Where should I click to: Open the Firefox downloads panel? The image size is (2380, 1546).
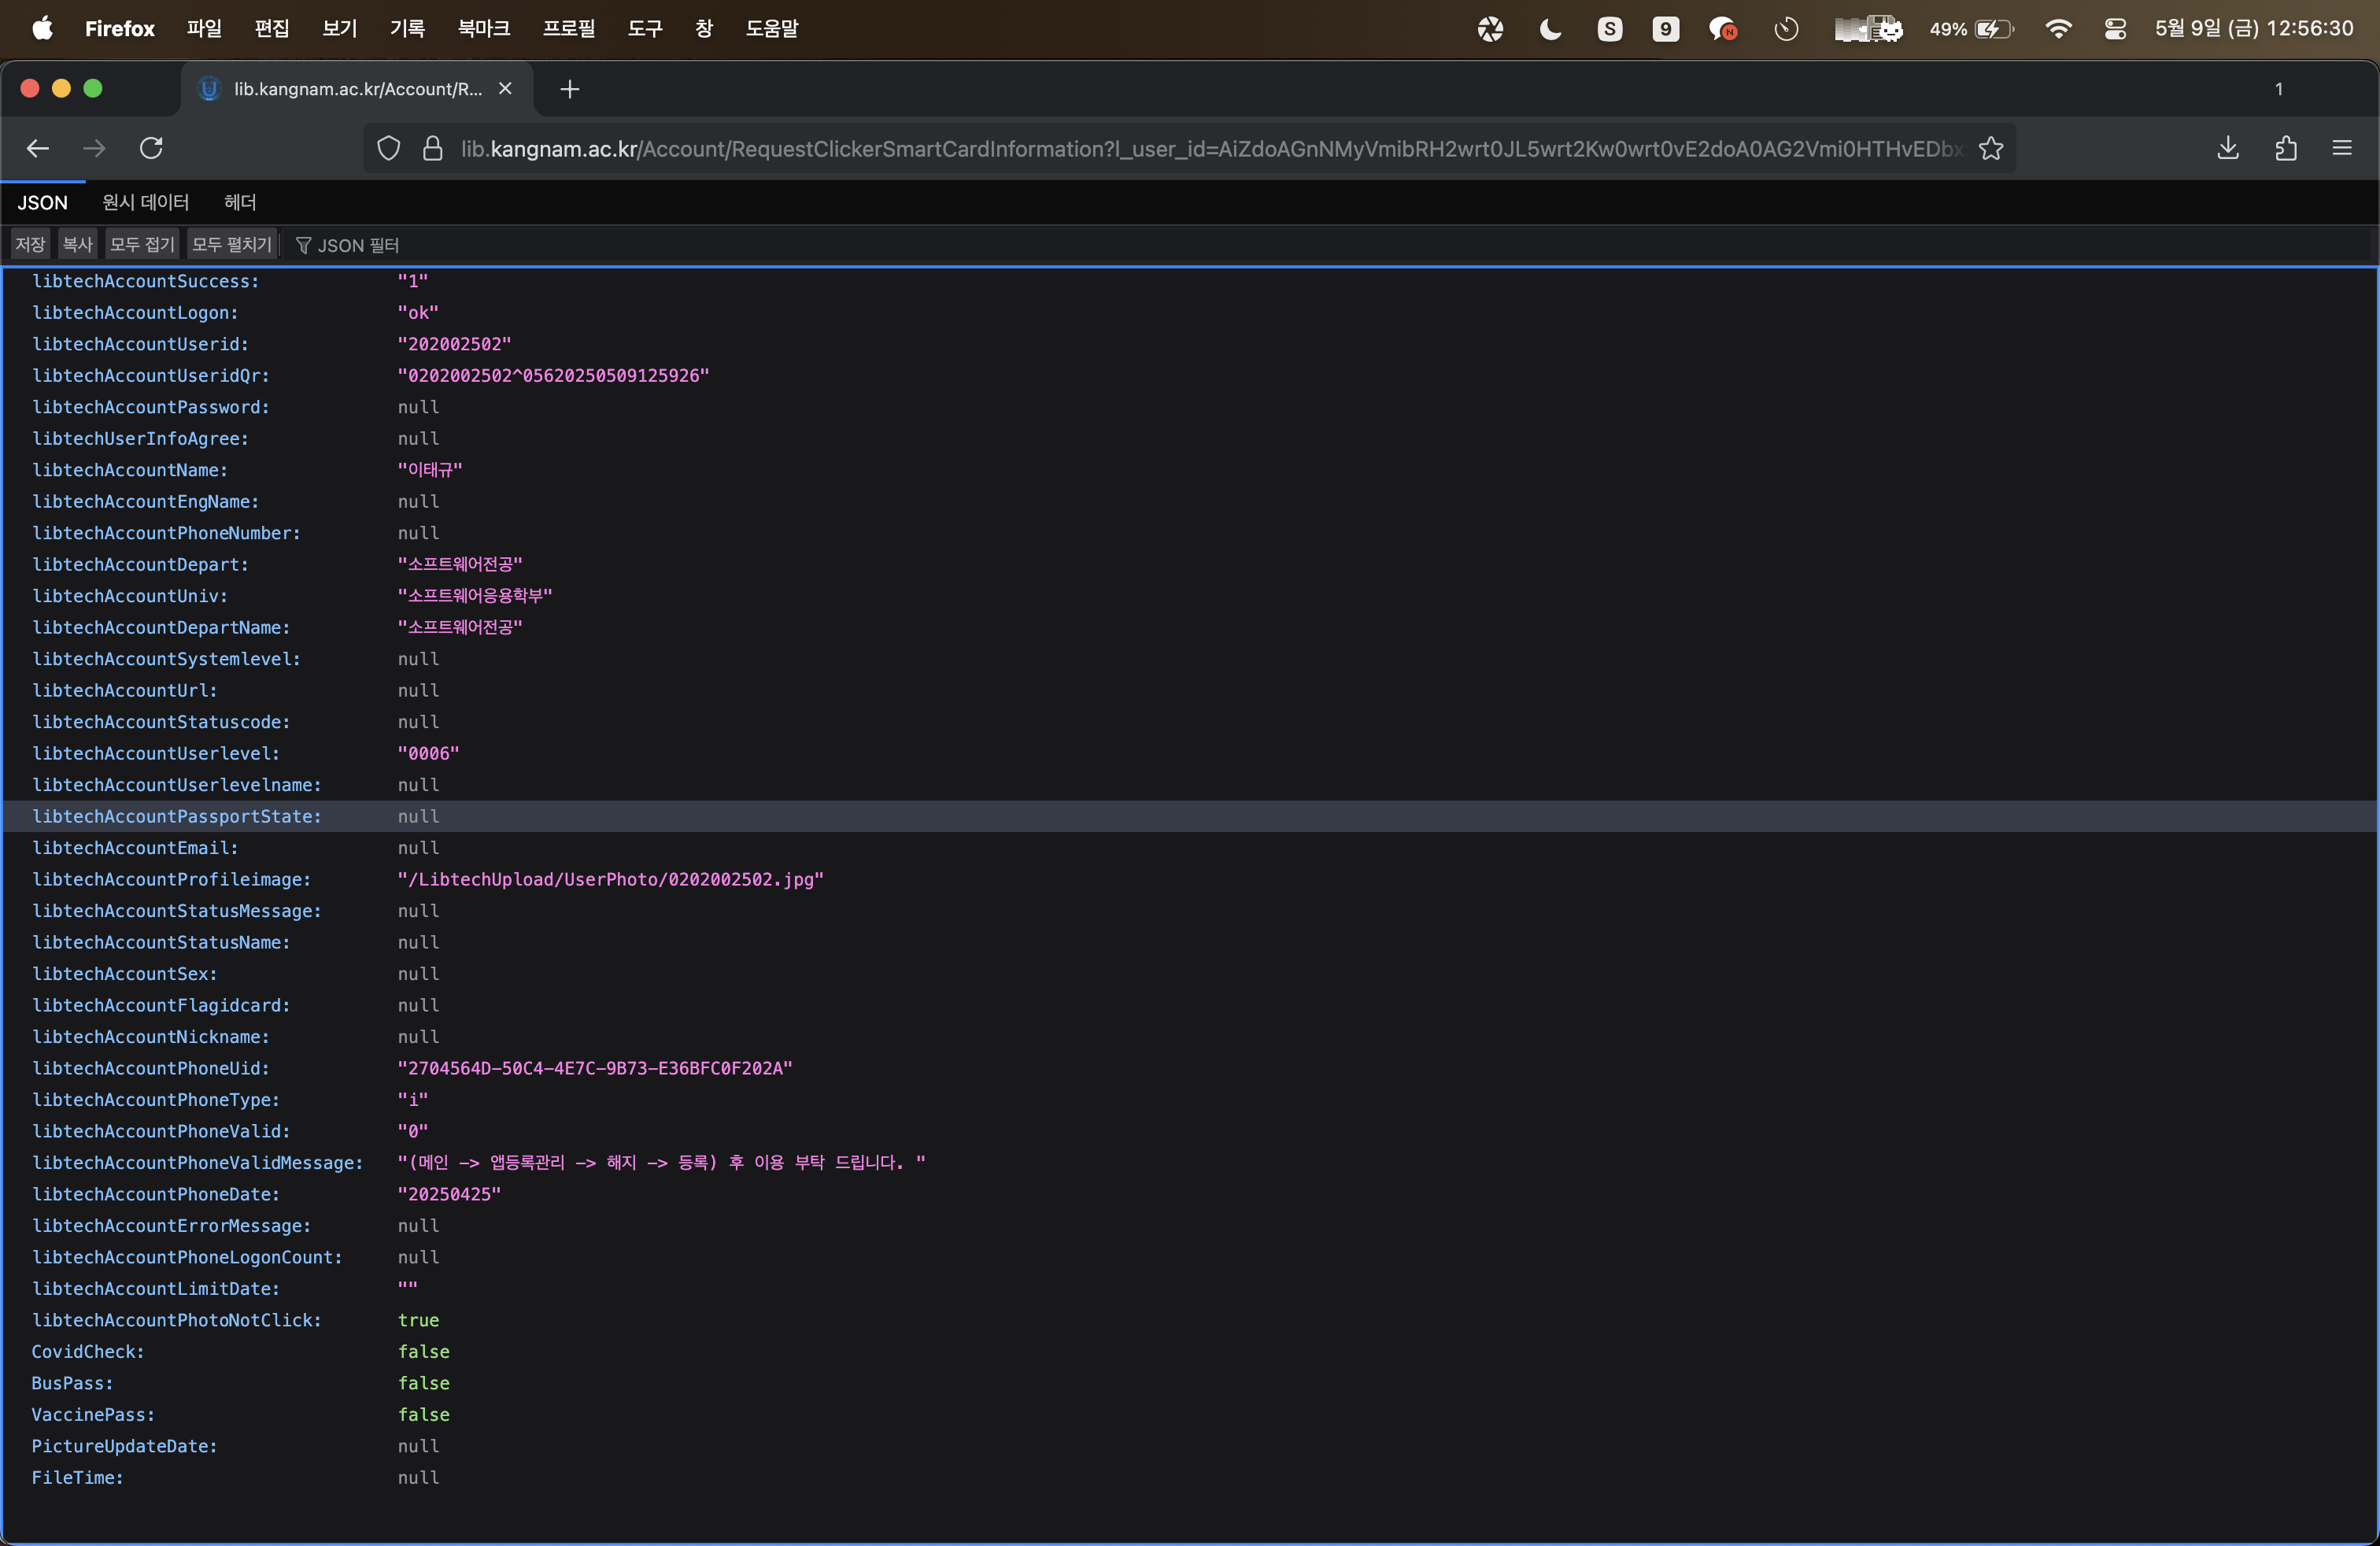(x=2228, y=149)
